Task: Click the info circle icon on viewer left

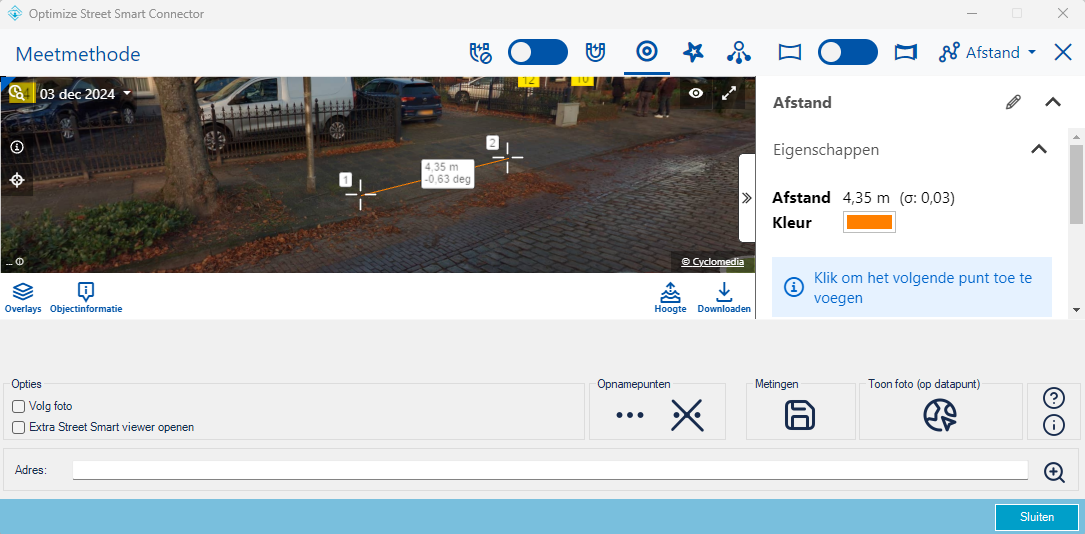Action: click(x=17, y=147)
